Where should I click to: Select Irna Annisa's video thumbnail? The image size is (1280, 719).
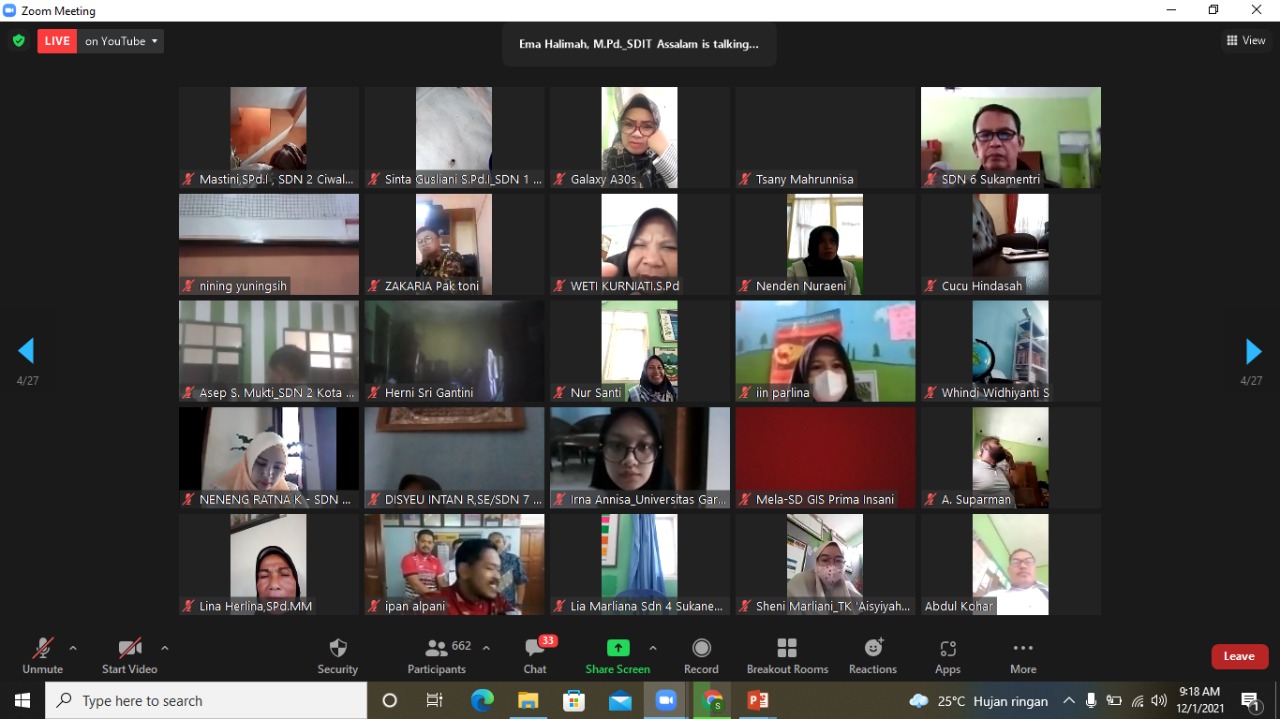tap(639, 457)
